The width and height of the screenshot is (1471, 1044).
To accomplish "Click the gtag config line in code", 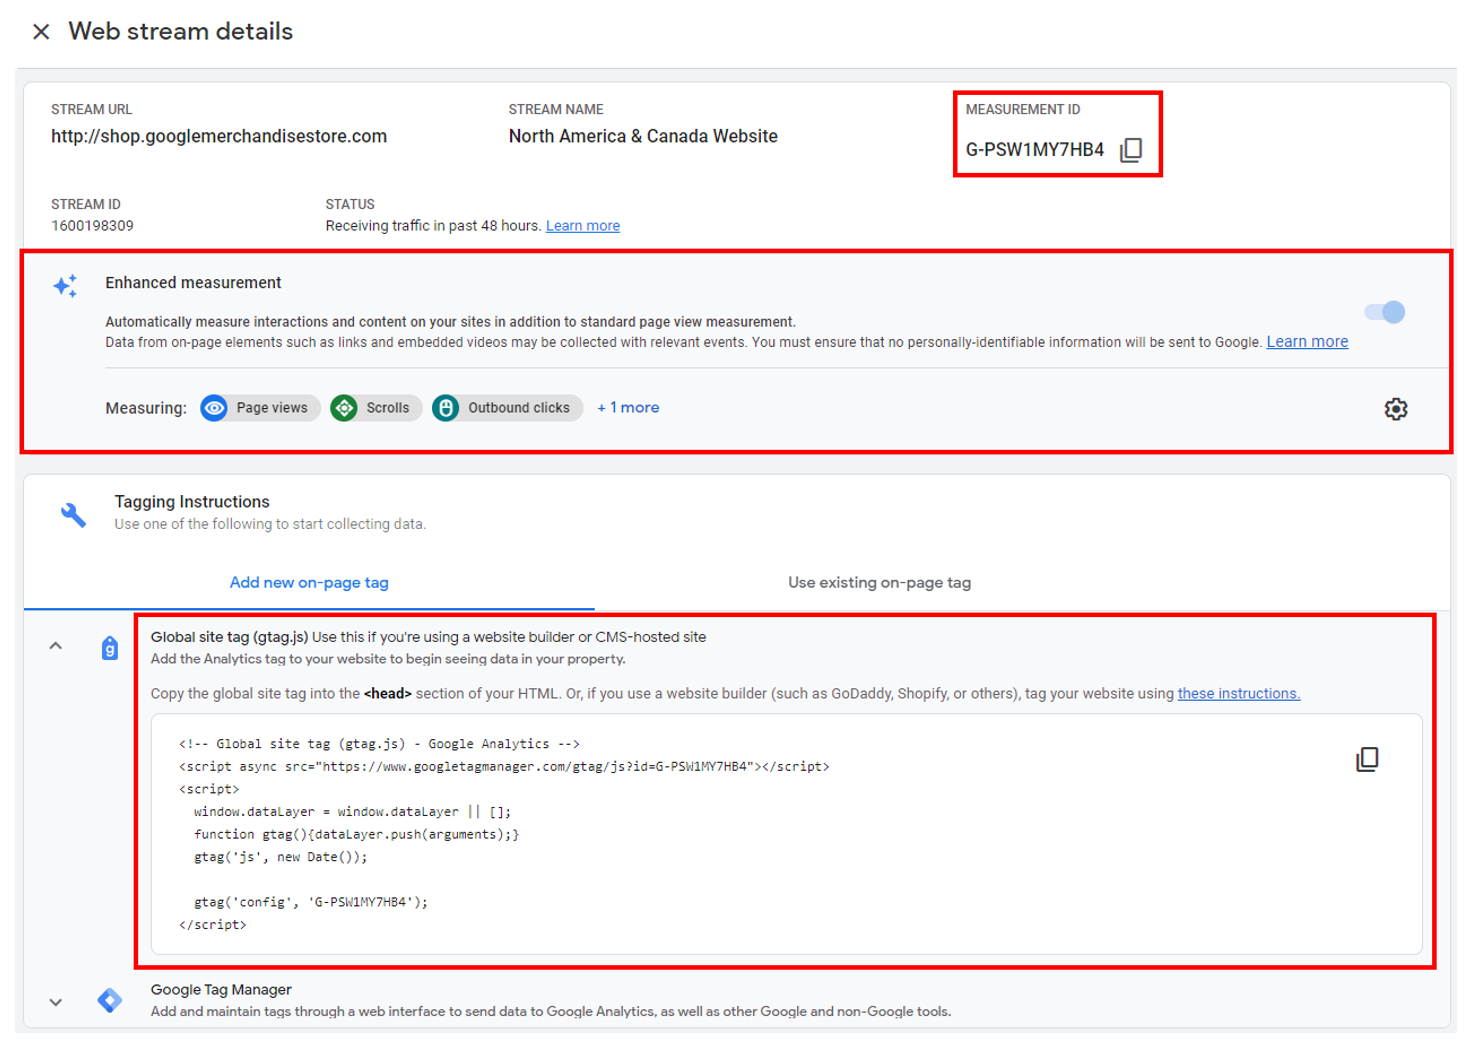I will (311, 902).
